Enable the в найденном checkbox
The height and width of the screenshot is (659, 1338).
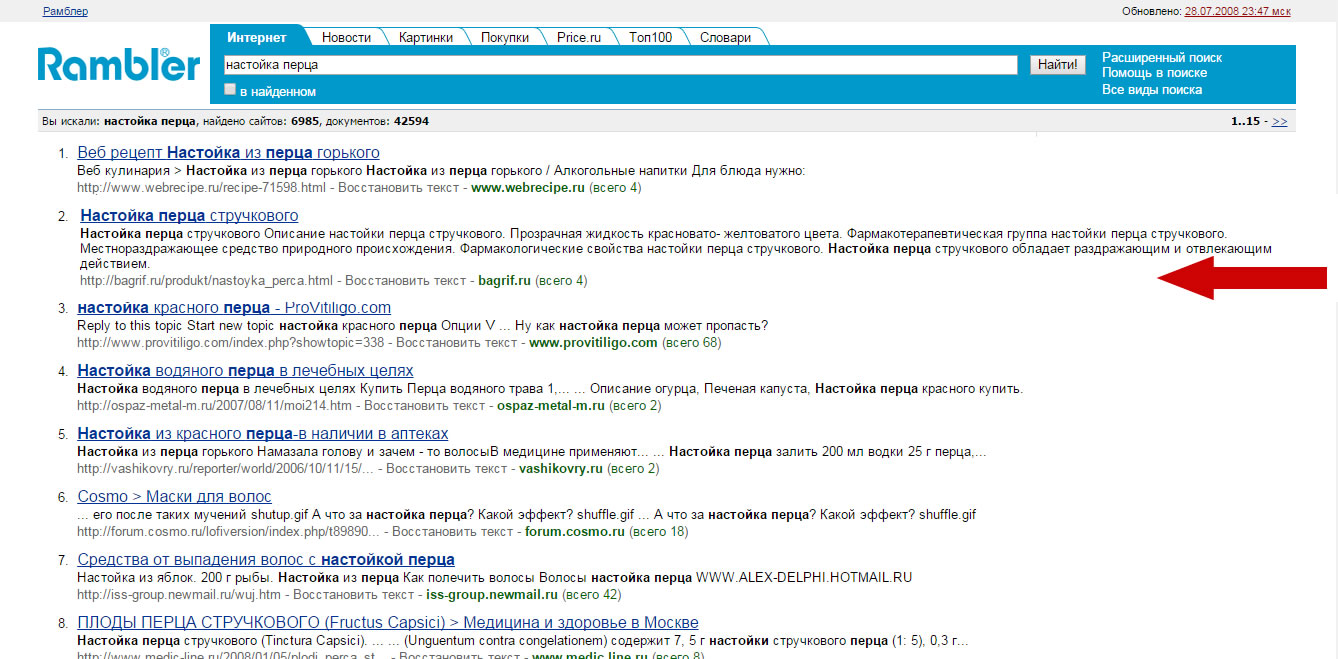(230, 89)
